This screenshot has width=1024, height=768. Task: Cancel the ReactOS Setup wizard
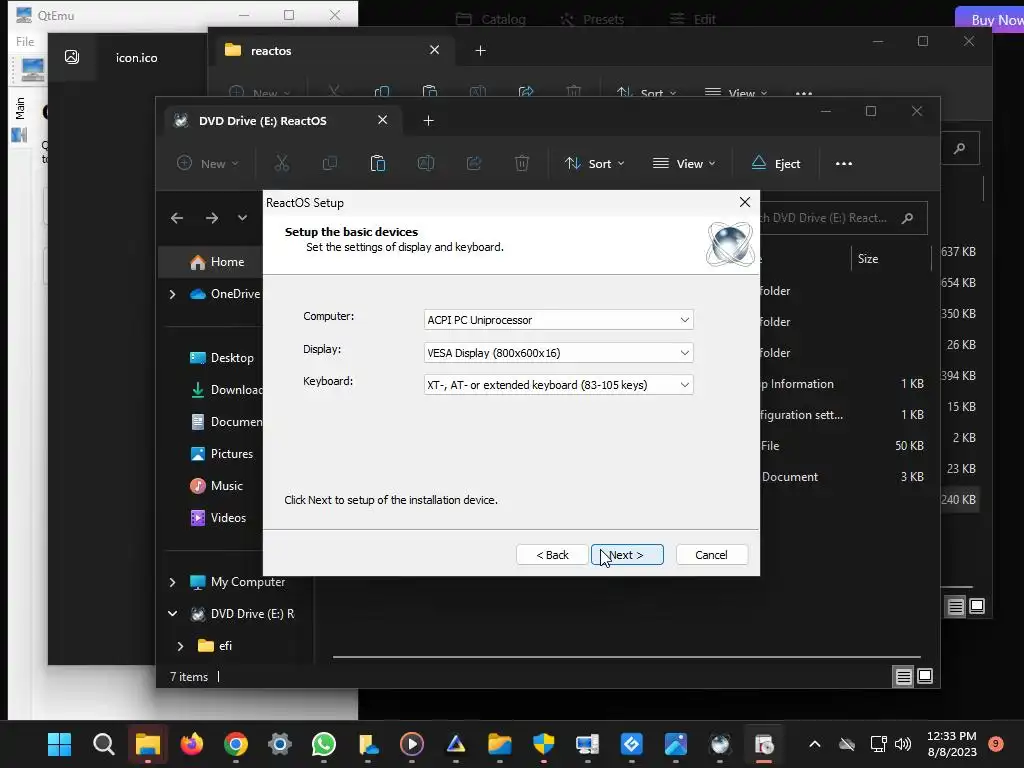point(711,554)
